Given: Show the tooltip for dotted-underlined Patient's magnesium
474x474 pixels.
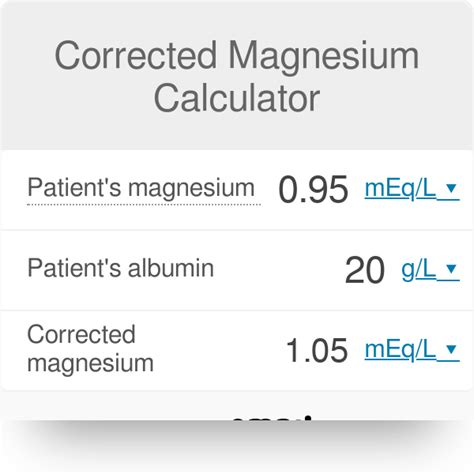Looking at the screenshot, I should tap(141, 188).
